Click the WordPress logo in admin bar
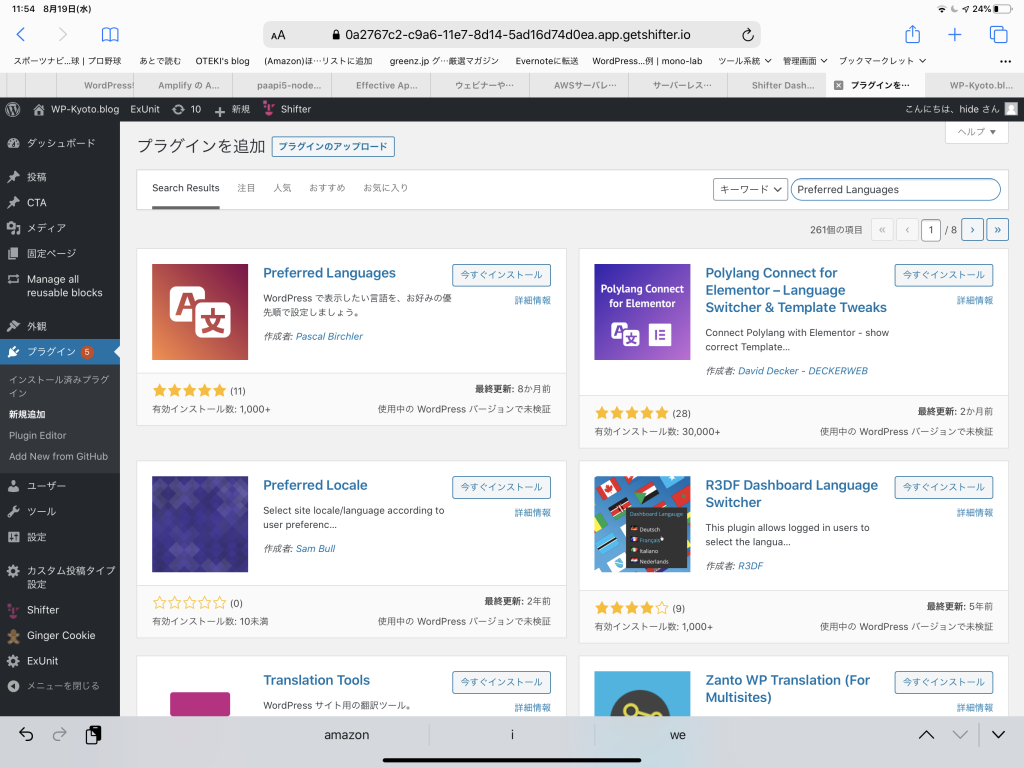 point(13,109)
